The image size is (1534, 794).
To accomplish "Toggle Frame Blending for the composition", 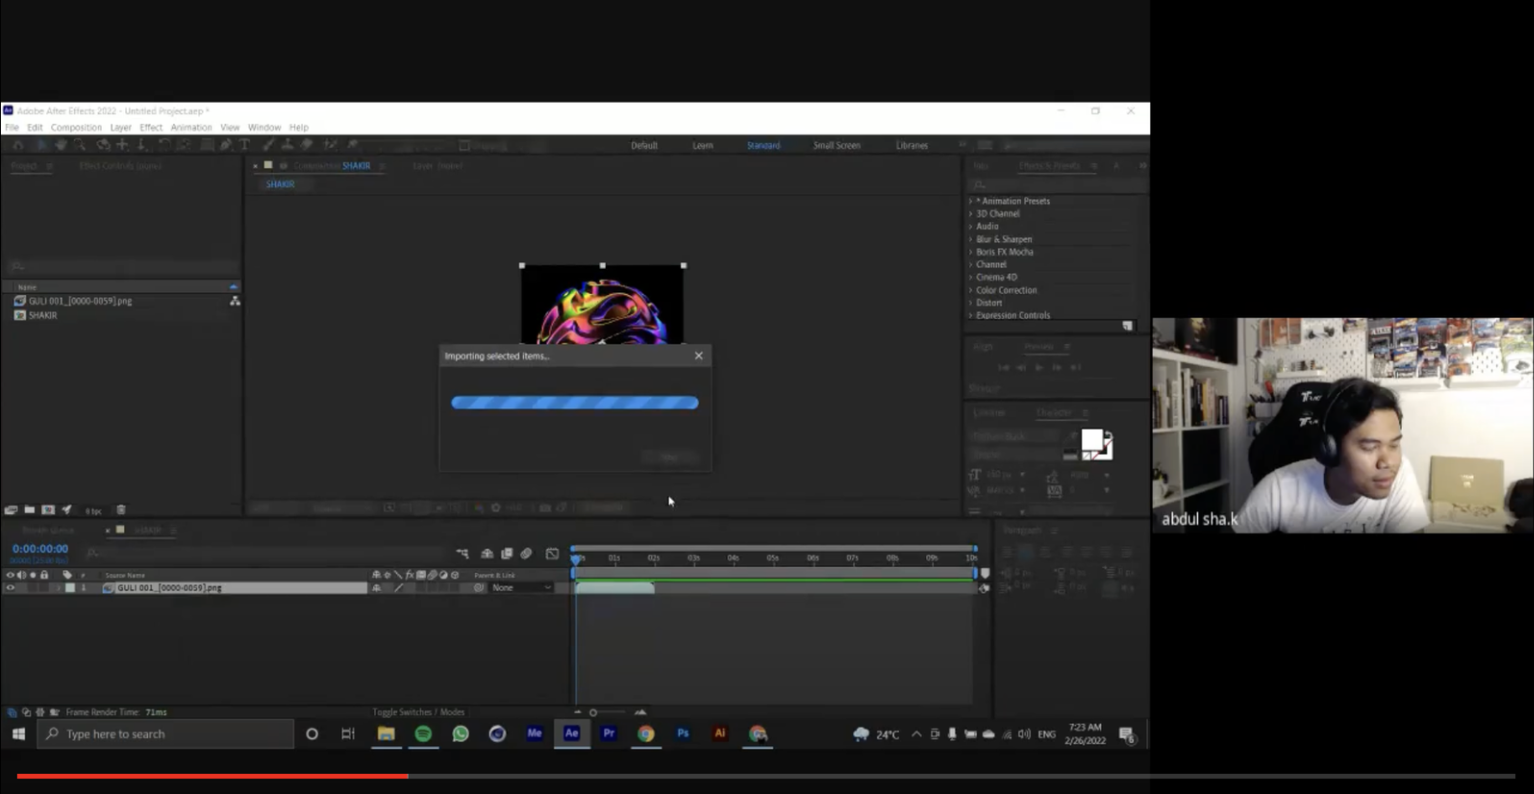I will [507, 553].
